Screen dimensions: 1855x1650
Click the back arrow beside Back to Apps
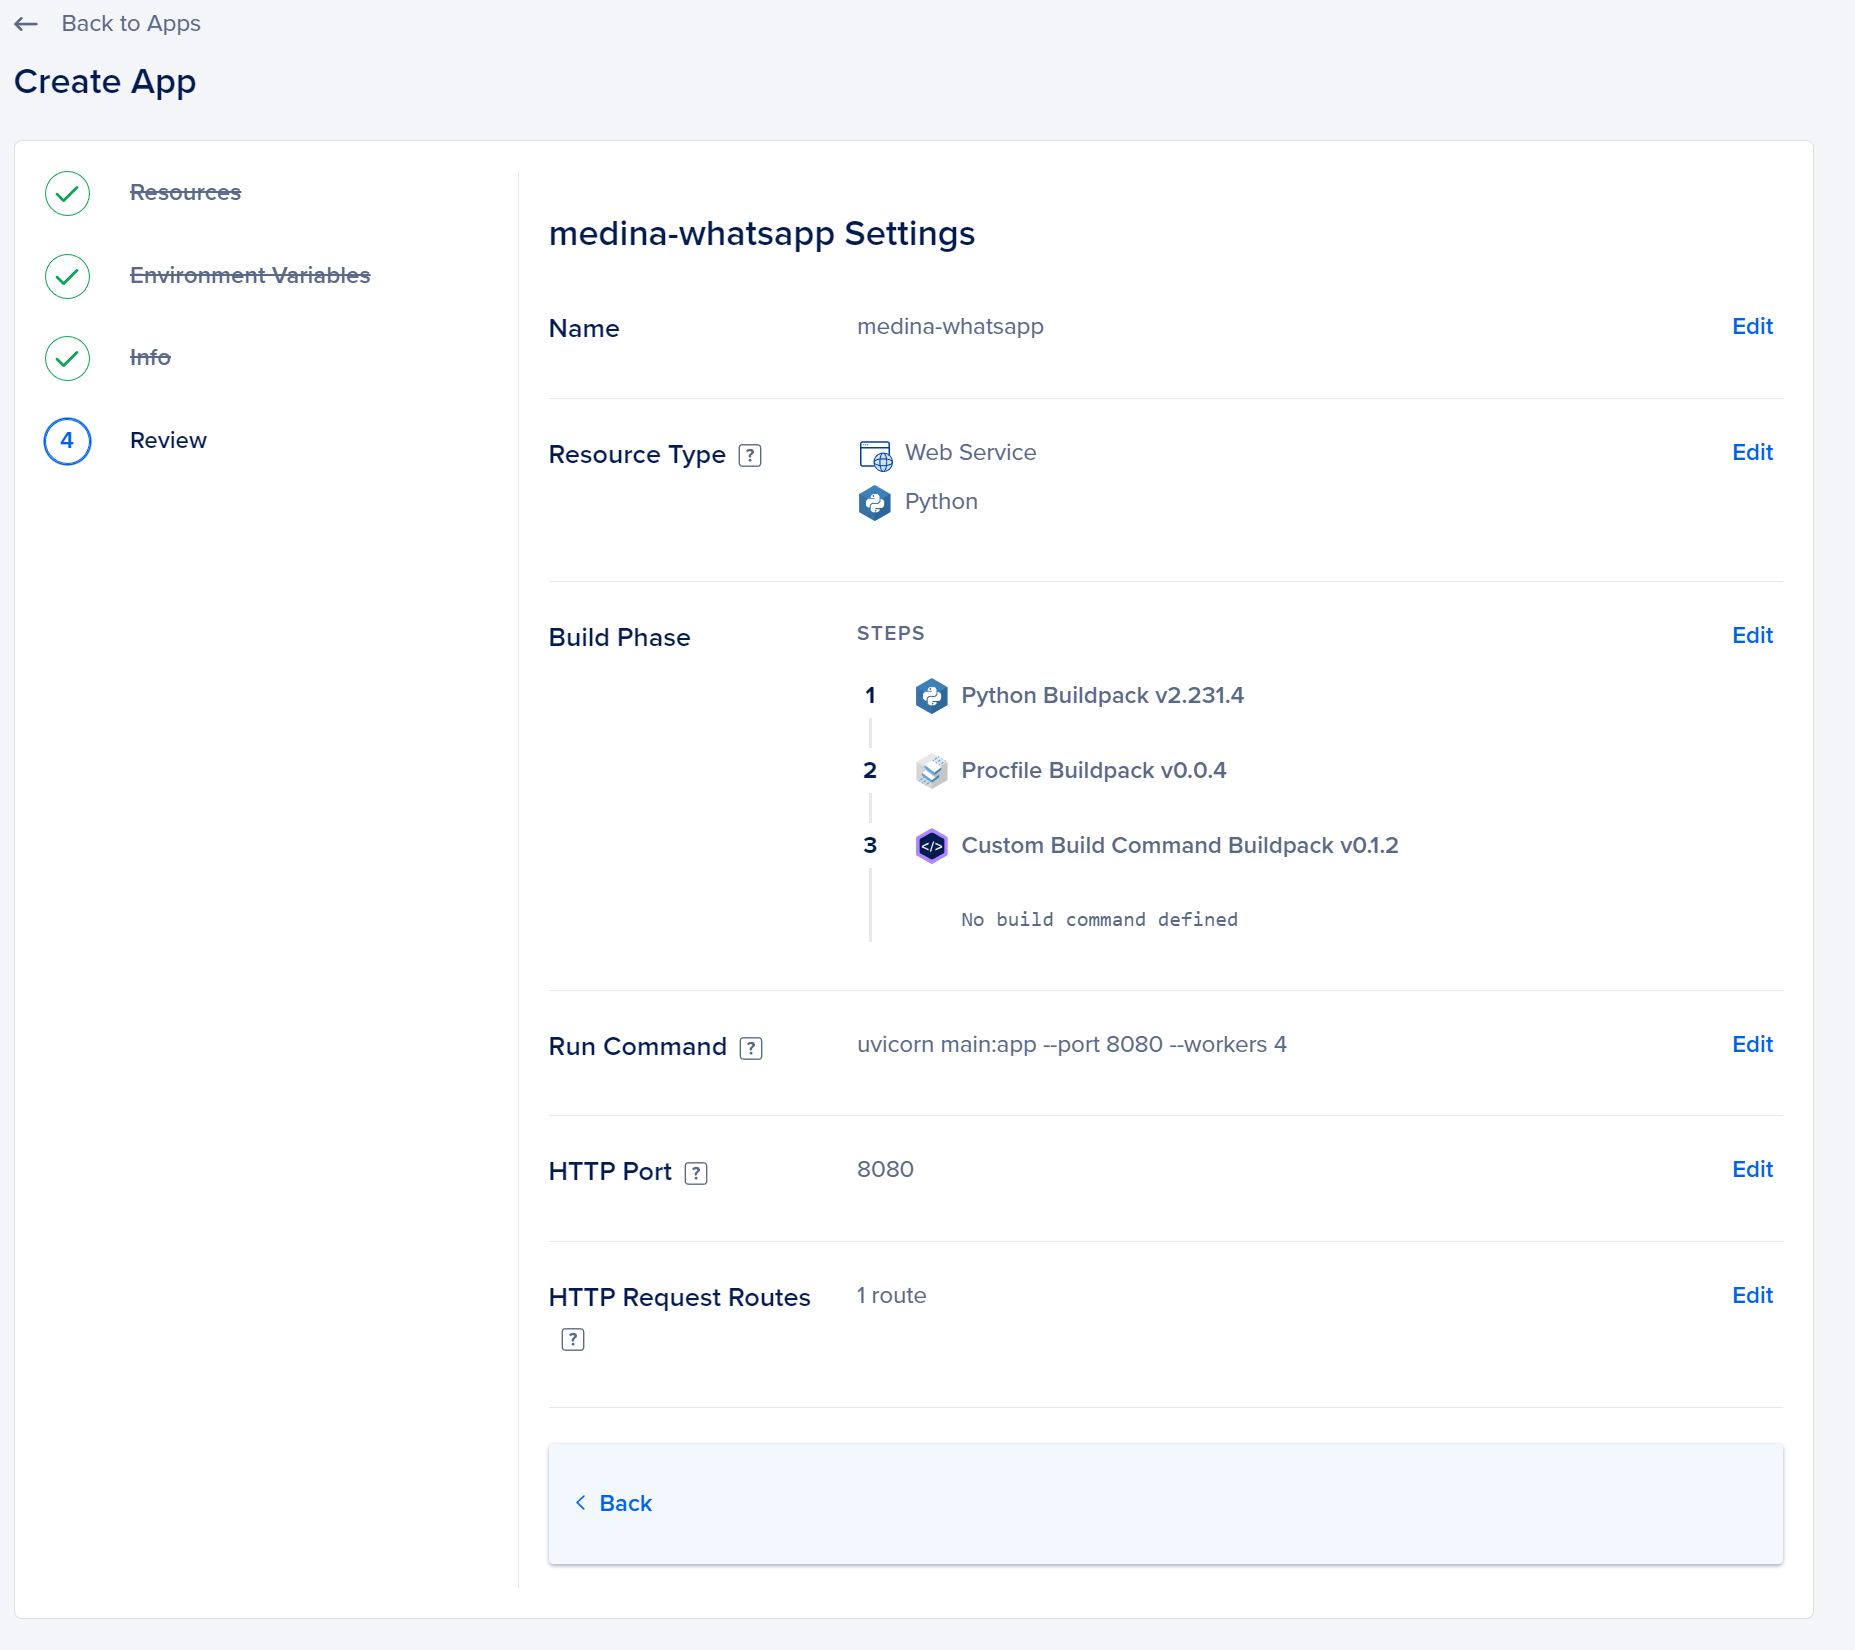26,24
